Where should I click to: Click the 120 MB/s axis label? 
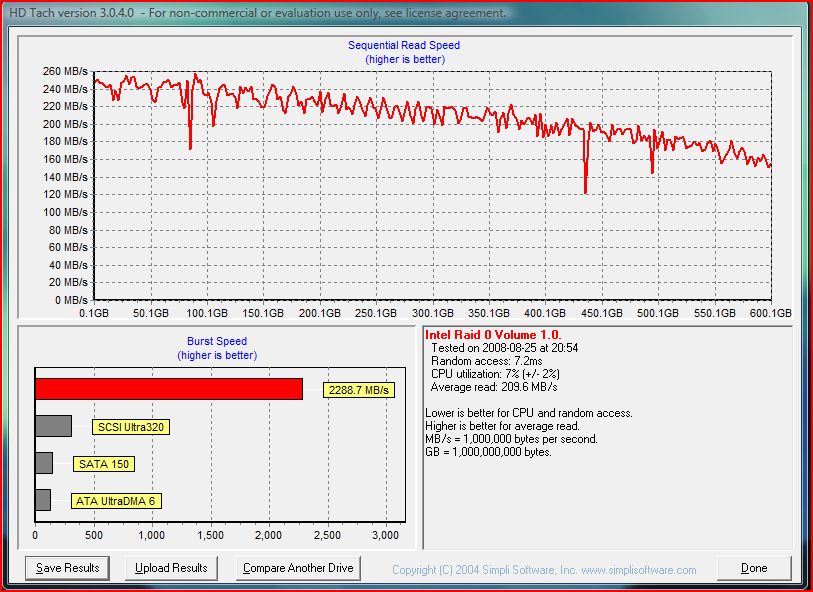pyautogui.click(x=65, y=194)
